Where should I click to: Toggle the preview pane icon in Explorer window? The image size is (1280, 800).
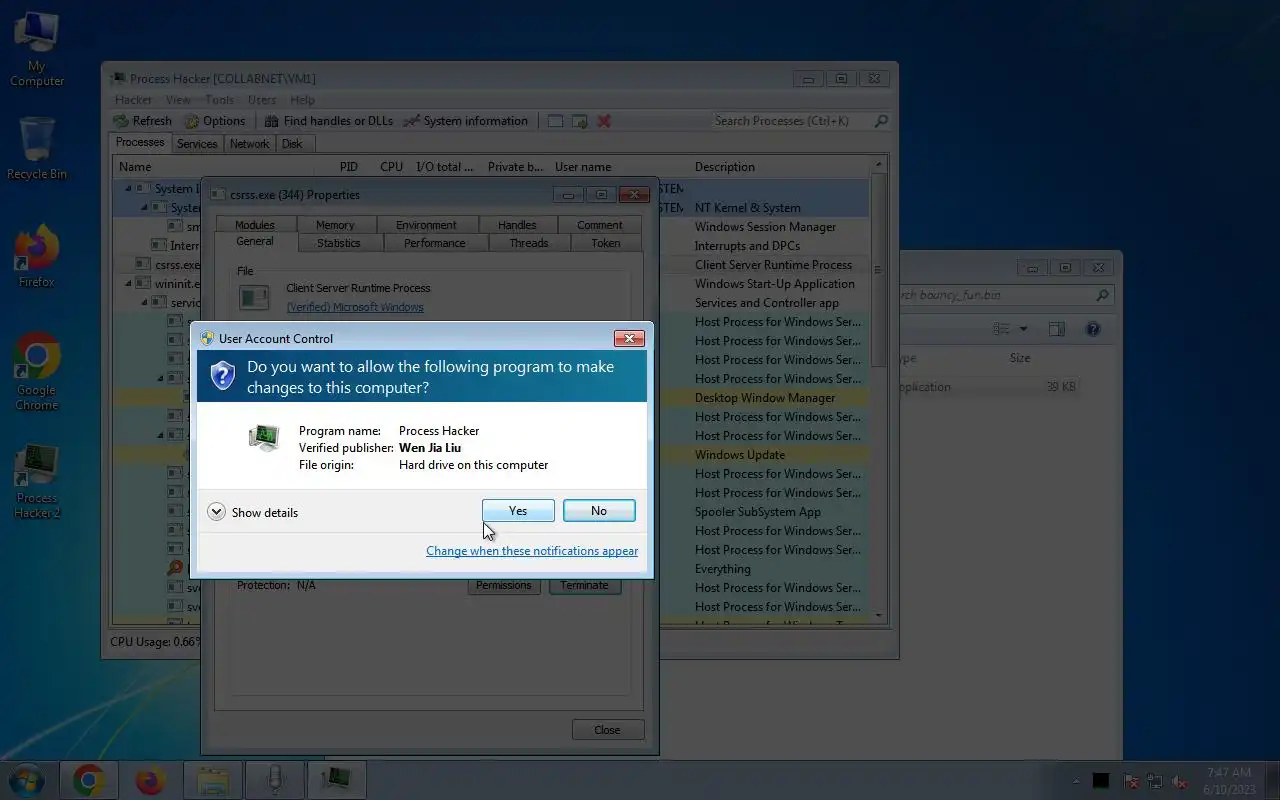[x=1057, y=329]
